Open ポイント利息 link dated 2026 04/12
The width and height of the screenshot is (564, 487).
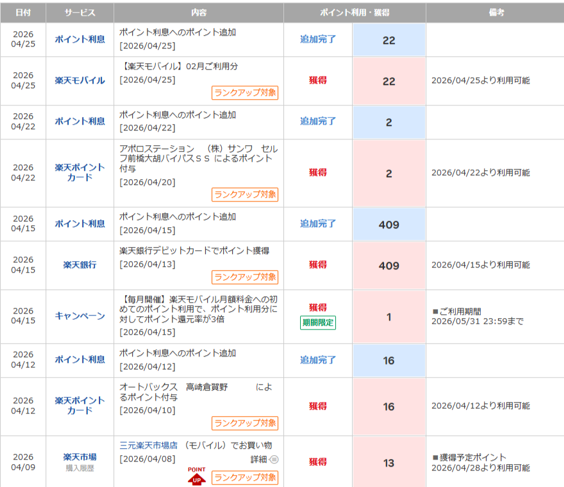(x=80, y=359)
